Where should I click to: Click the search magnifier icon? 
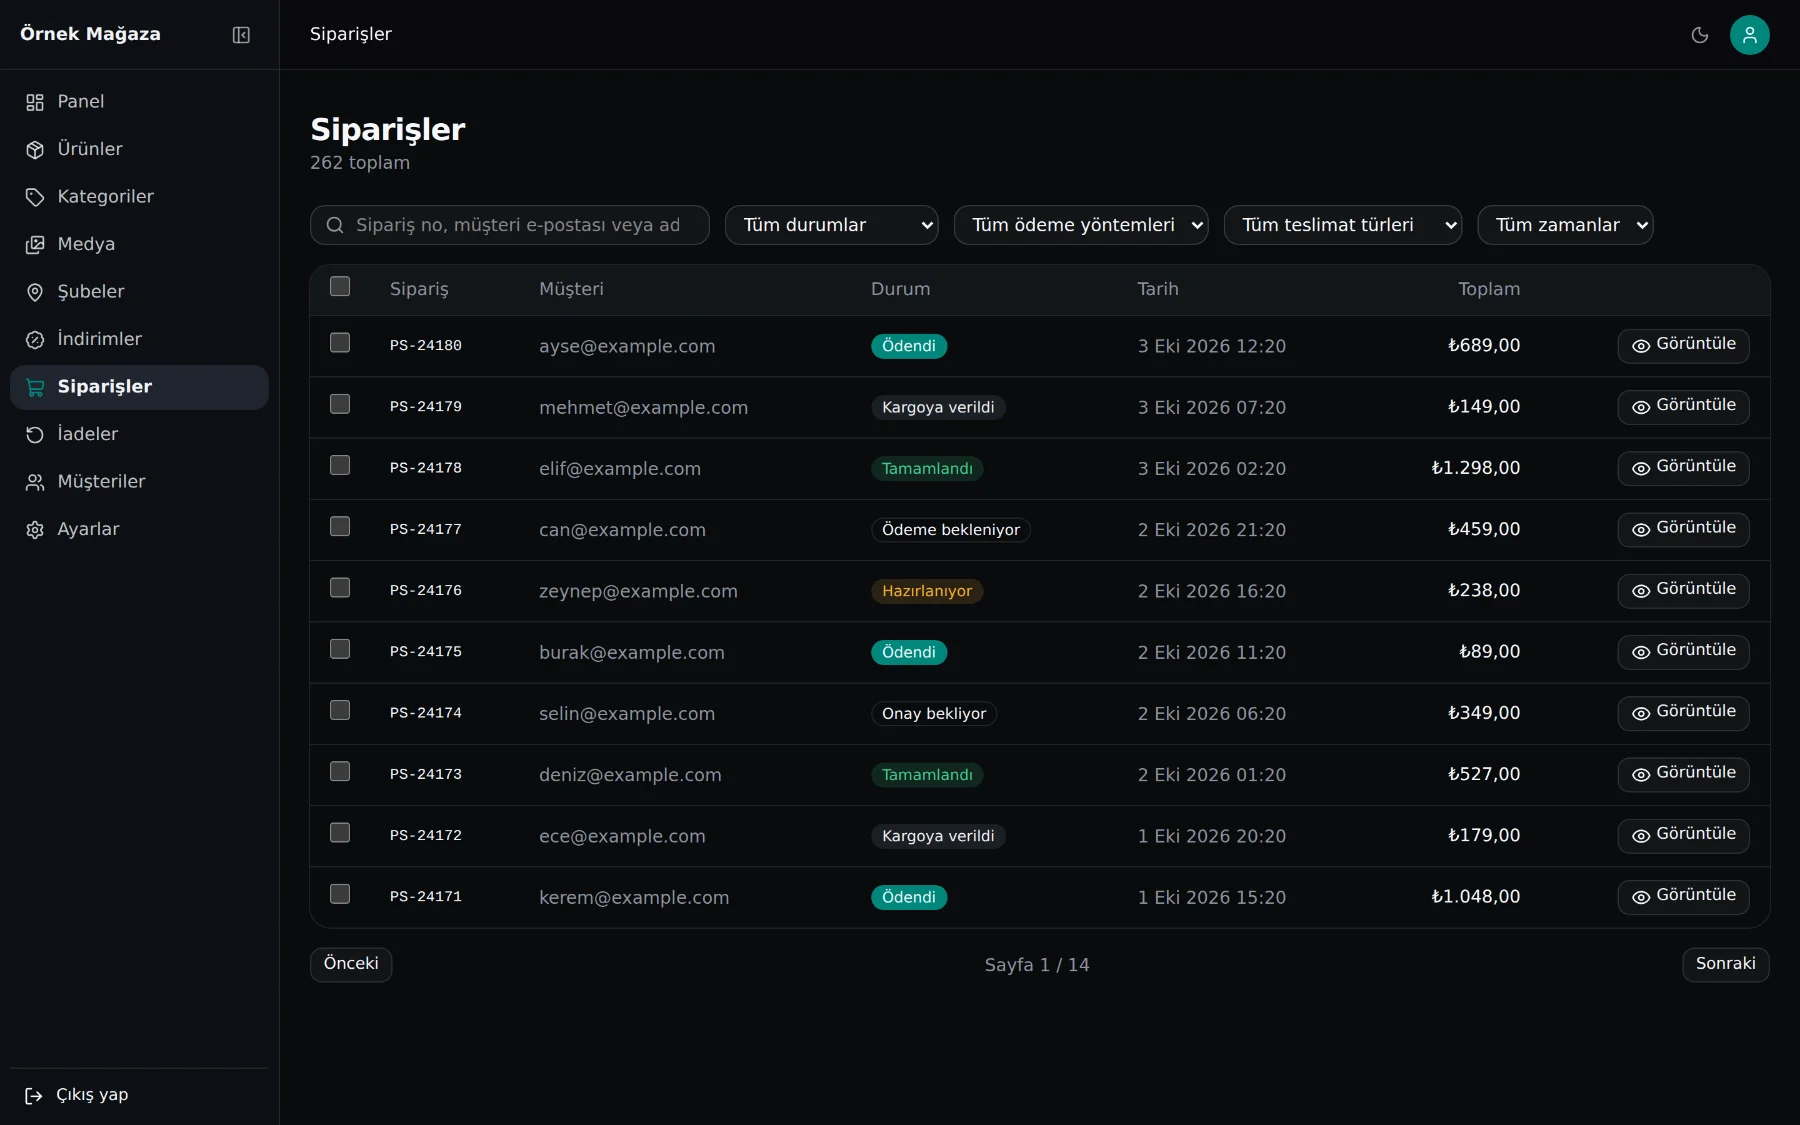(335, 225)
